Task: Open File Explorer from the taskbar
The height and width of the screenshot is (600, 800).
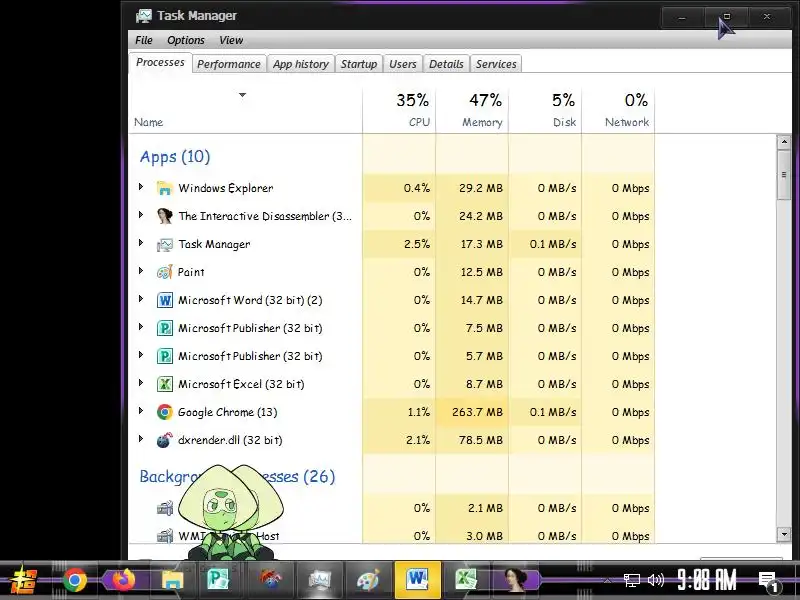Action: point(172,580)
